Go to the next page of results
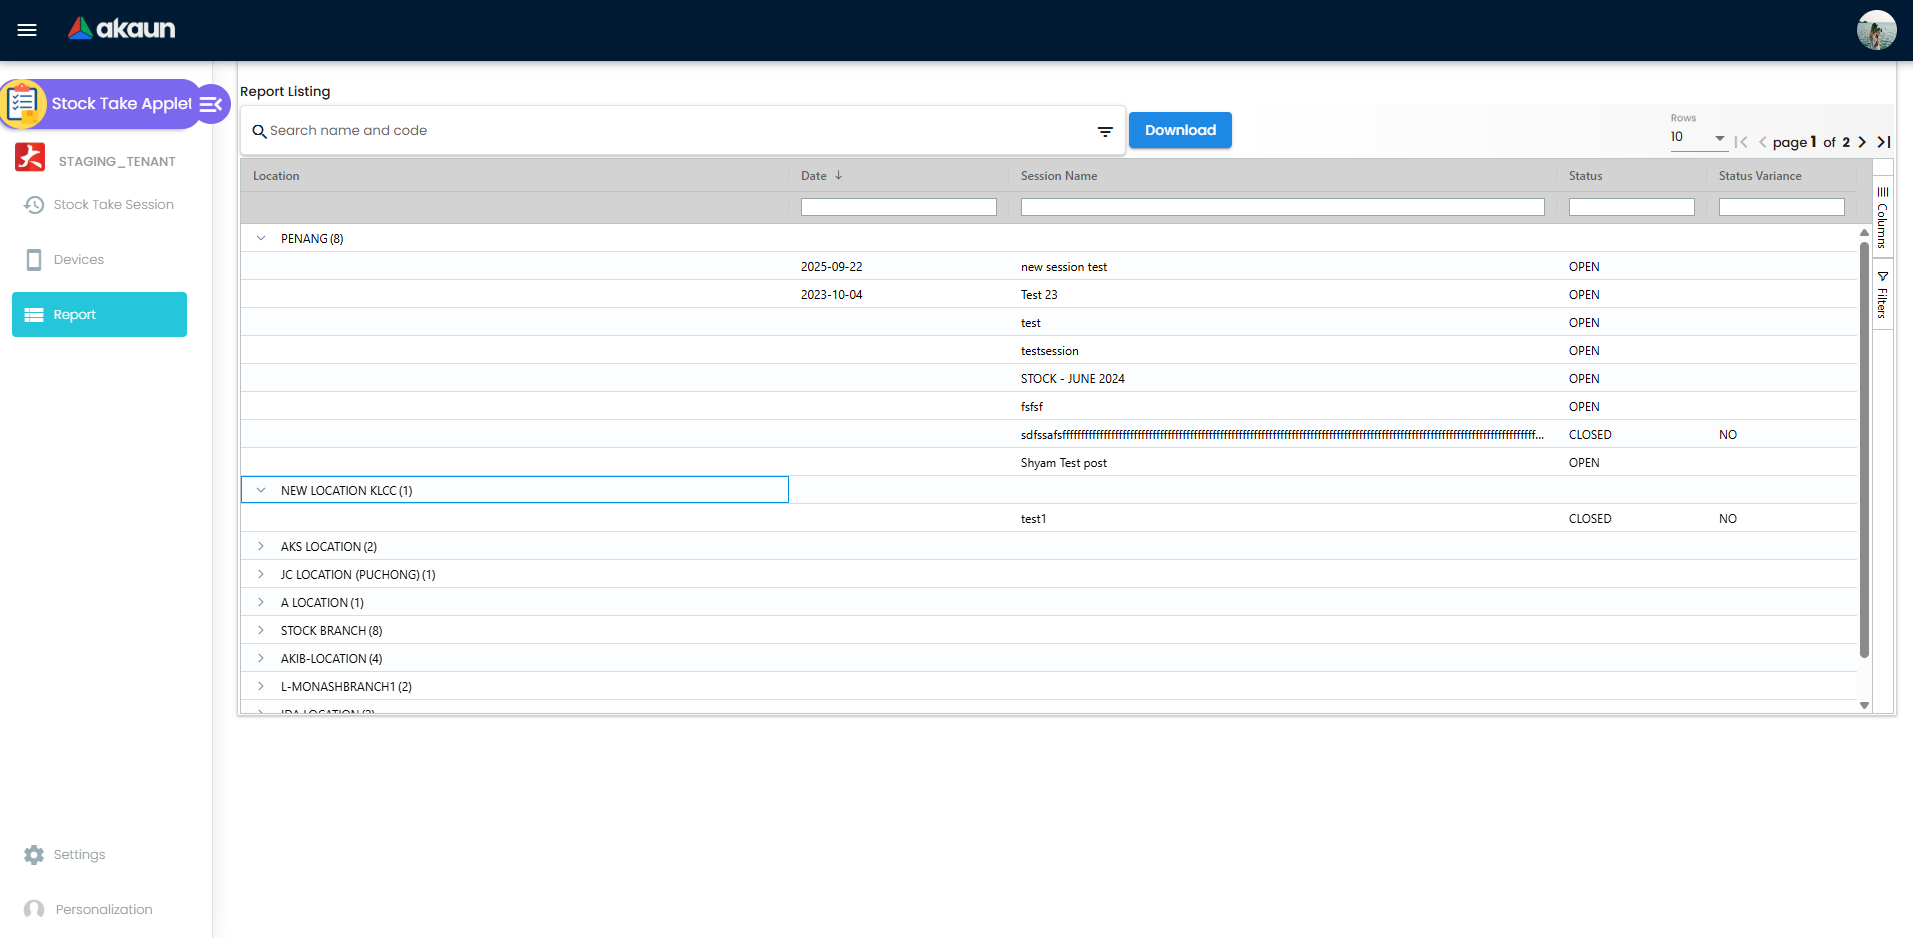 (1862, 142)
